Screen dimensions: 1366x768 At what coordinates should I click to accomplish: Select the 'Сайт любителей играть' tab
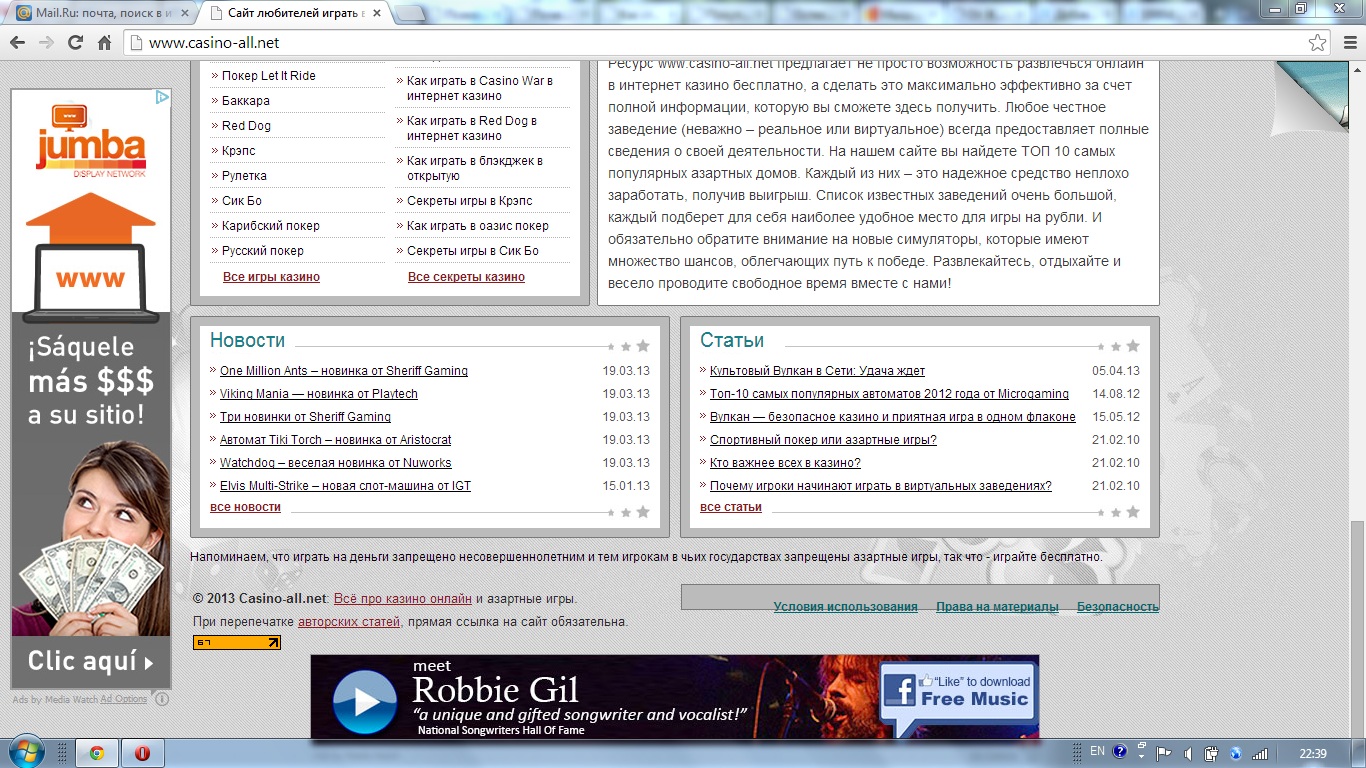click(295, 13)
